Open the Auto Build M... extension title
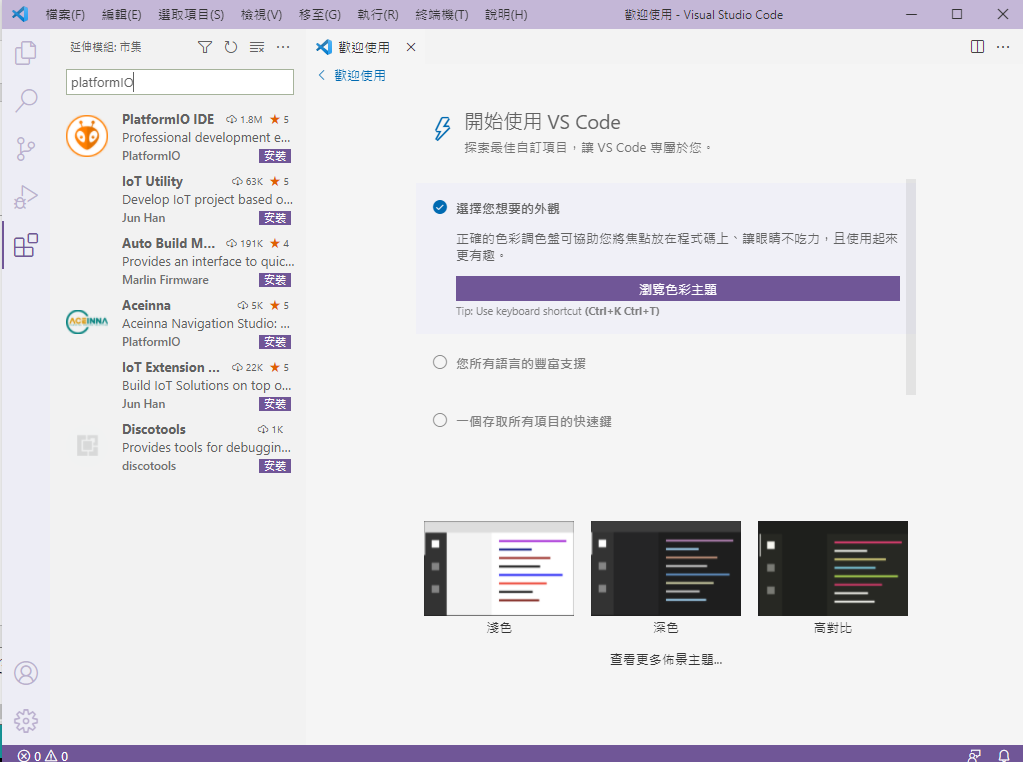 click(168, 243)
